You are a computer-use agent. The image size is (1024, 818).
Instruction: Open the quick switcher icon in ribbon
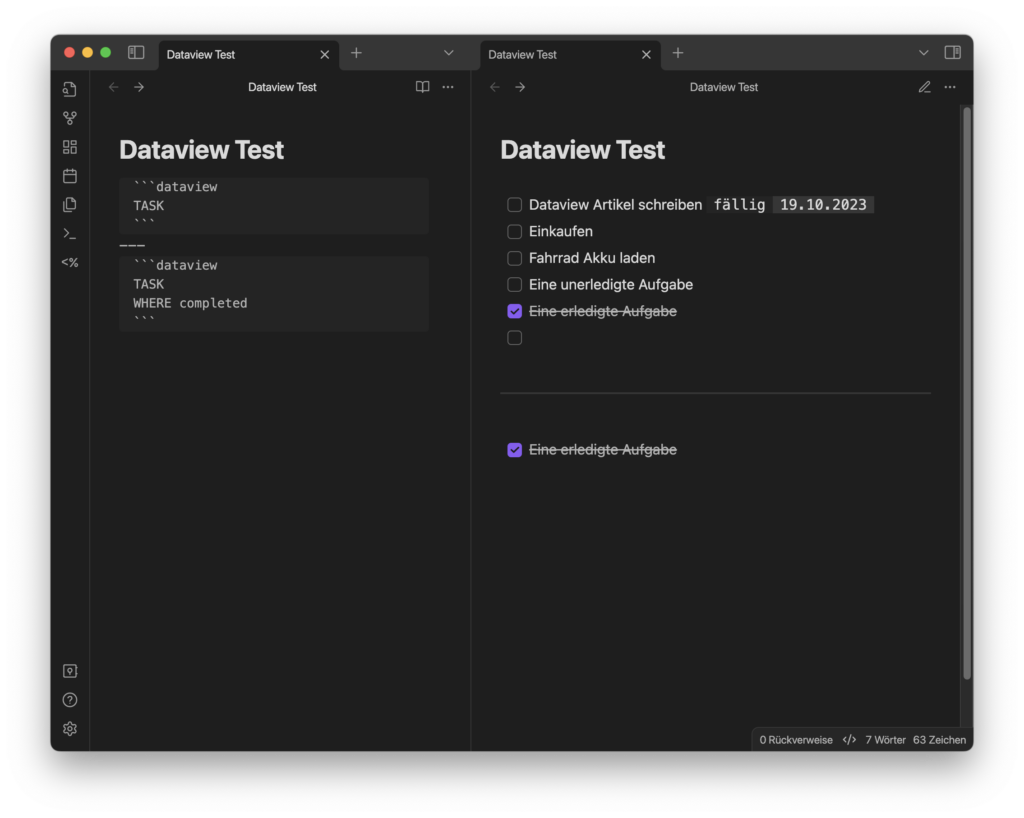pyautogui.click(x=70, y=89)
